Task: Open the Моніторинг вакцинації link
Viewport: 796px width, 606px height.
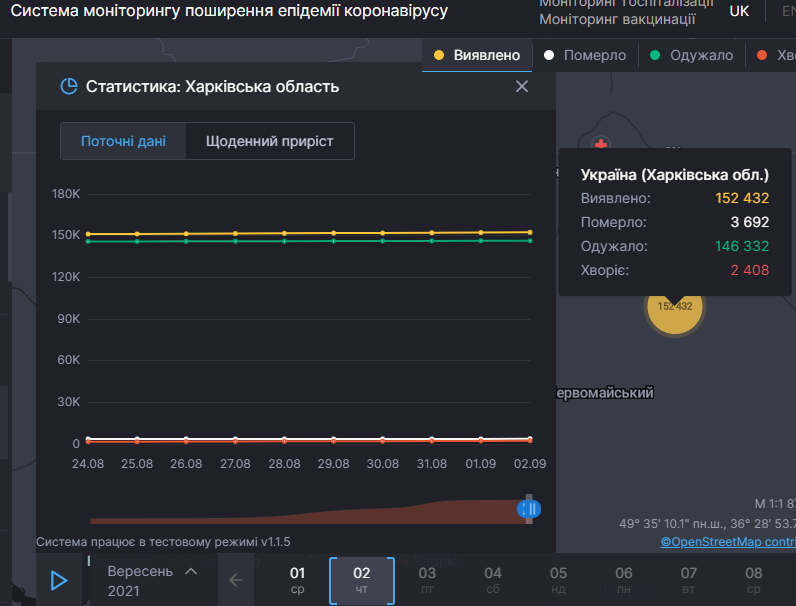Action: click(x=617, y=20)
